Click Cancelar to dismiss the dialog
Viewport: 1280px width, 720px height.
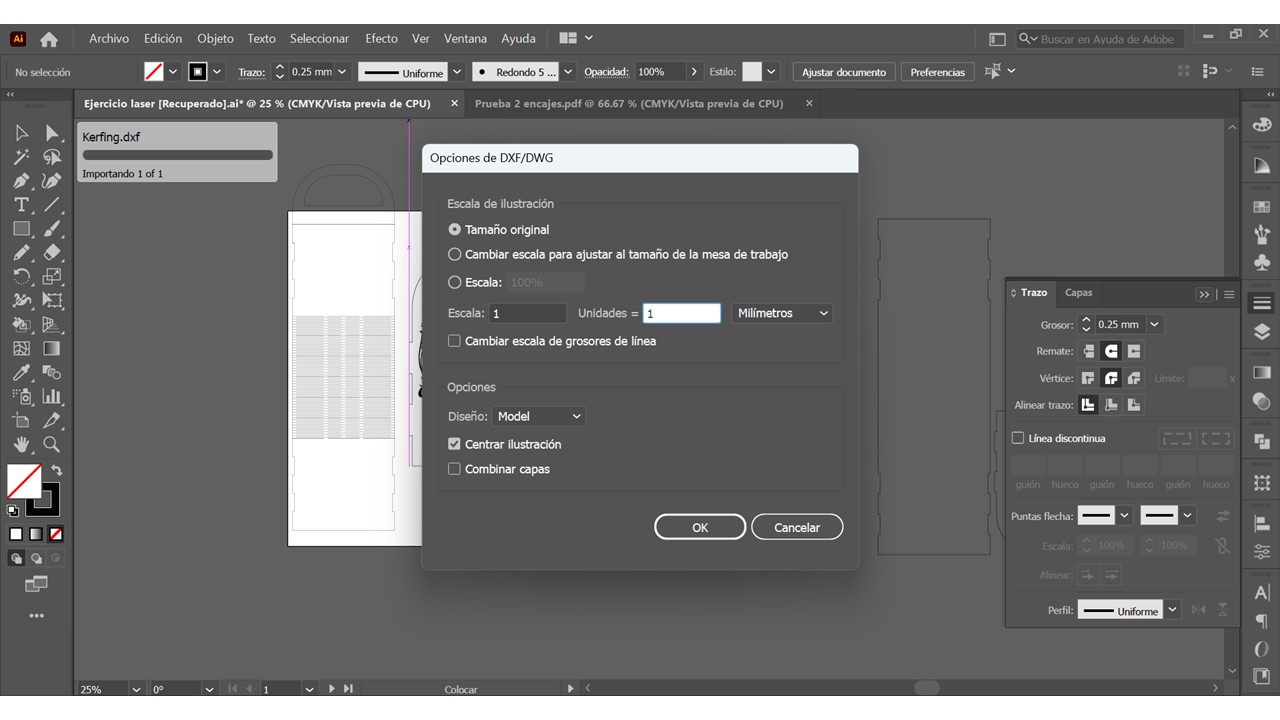pos(796,527)
